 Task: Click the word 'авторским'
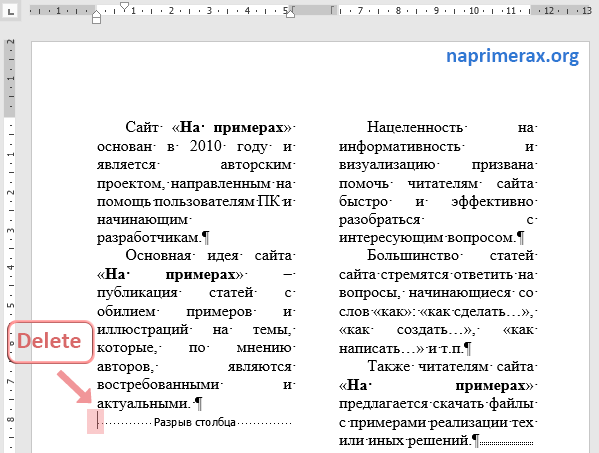(x=256, y=165)
